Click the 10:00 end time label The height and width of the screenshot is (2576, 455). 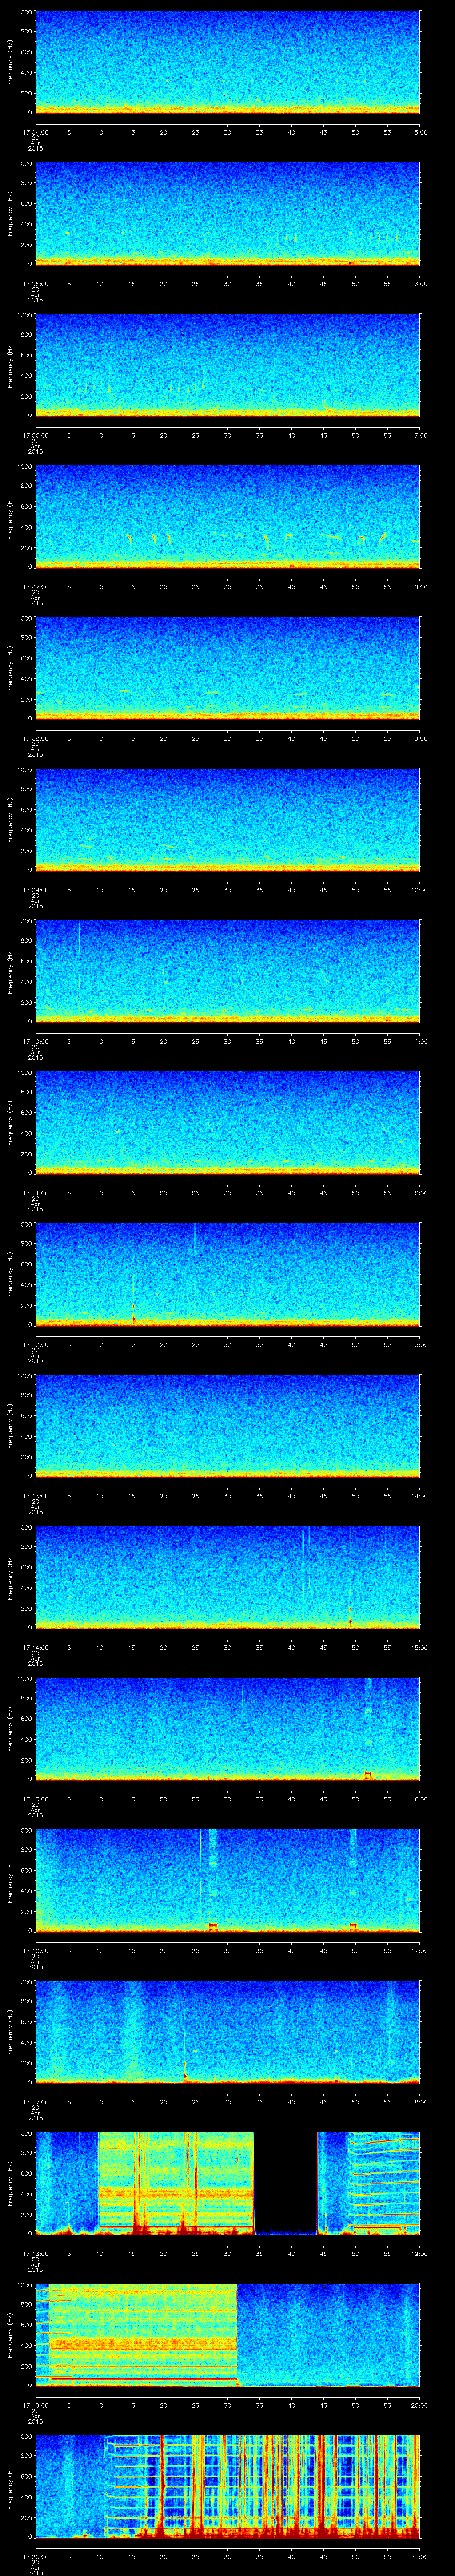419,890
